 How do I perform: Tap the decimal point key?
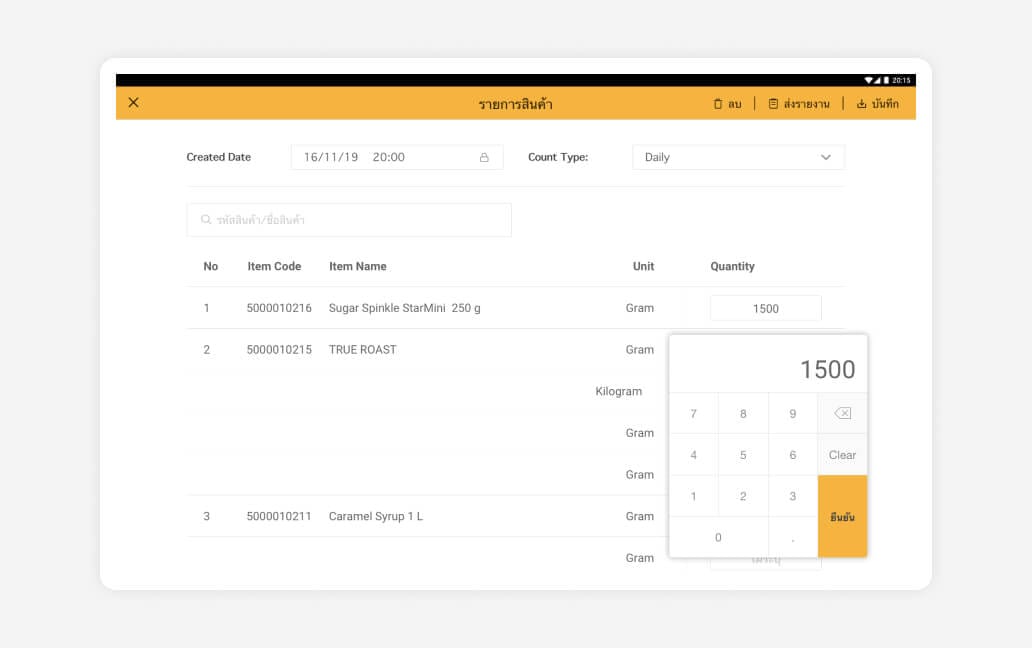(x=793, y=538)
